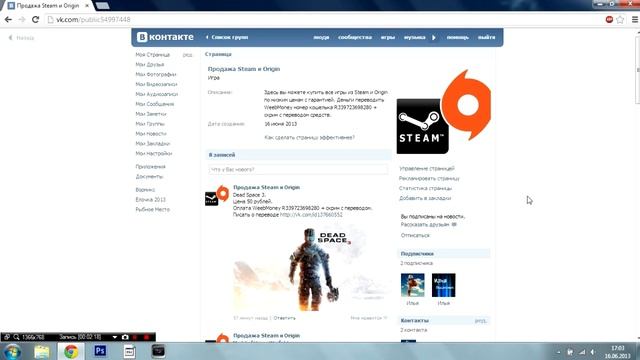640x360 pixels.
Task: Click the volume icon in system tray
Action: (x=593, y=352)
